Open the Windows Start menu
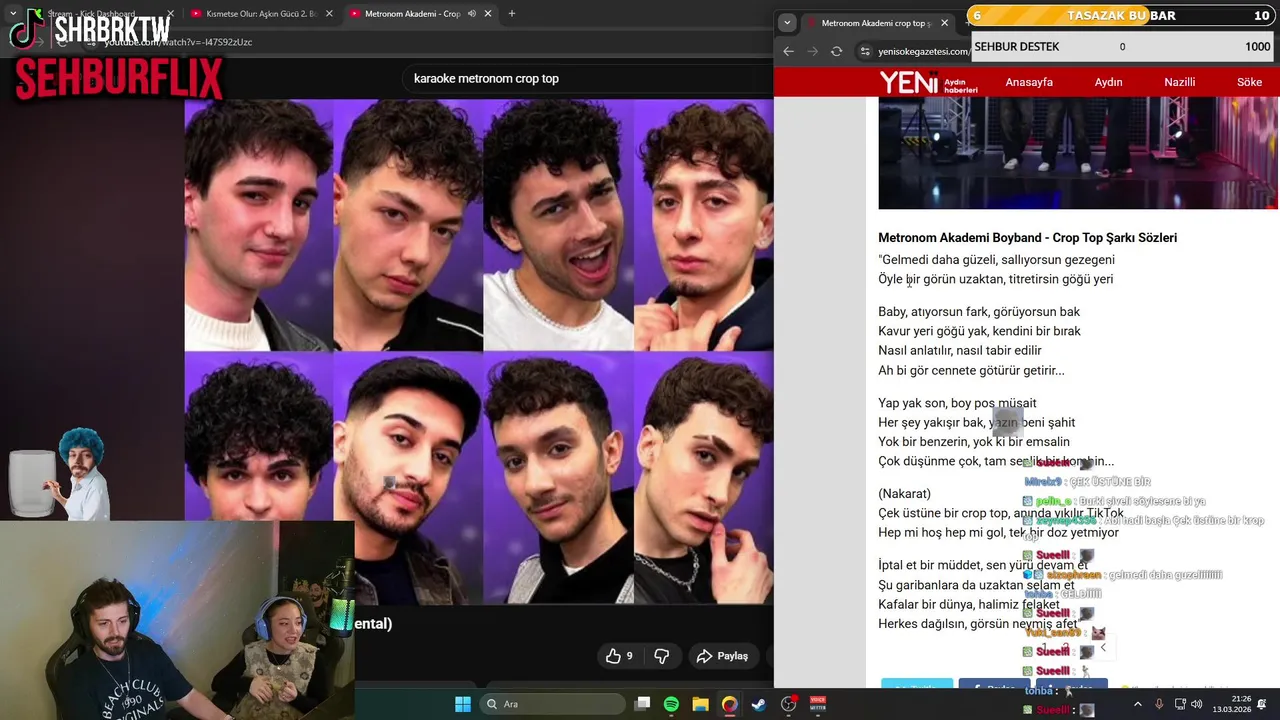Image resolution: width=1280 pixels, height=720 pixels. [463, 704]
